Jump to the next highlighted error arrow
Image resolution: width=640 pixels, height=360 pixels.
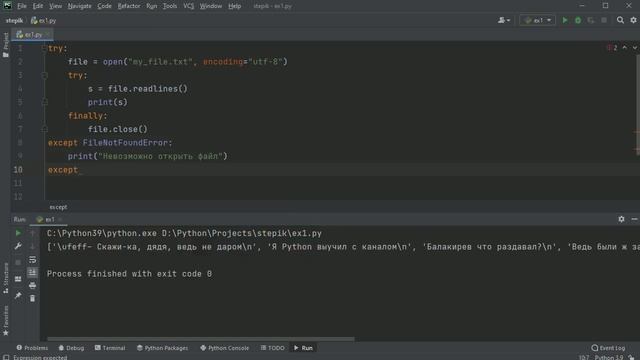point(635,48)
